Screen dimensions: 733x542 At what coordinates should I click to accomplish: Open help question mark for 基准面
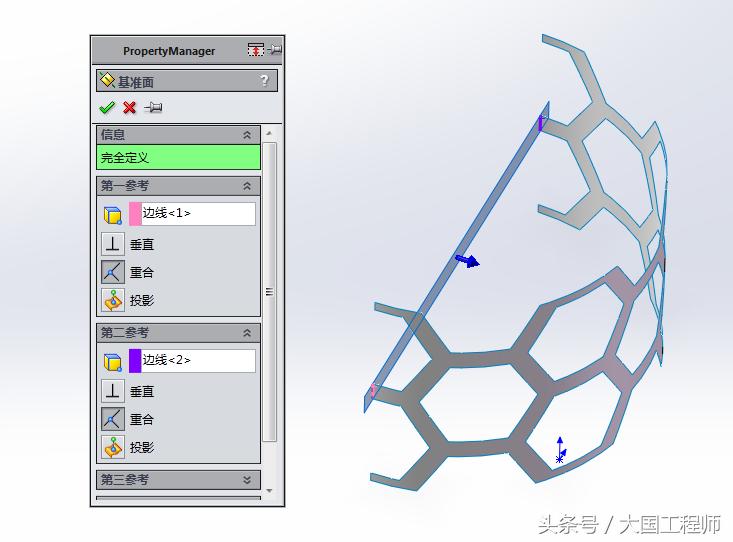265,81
